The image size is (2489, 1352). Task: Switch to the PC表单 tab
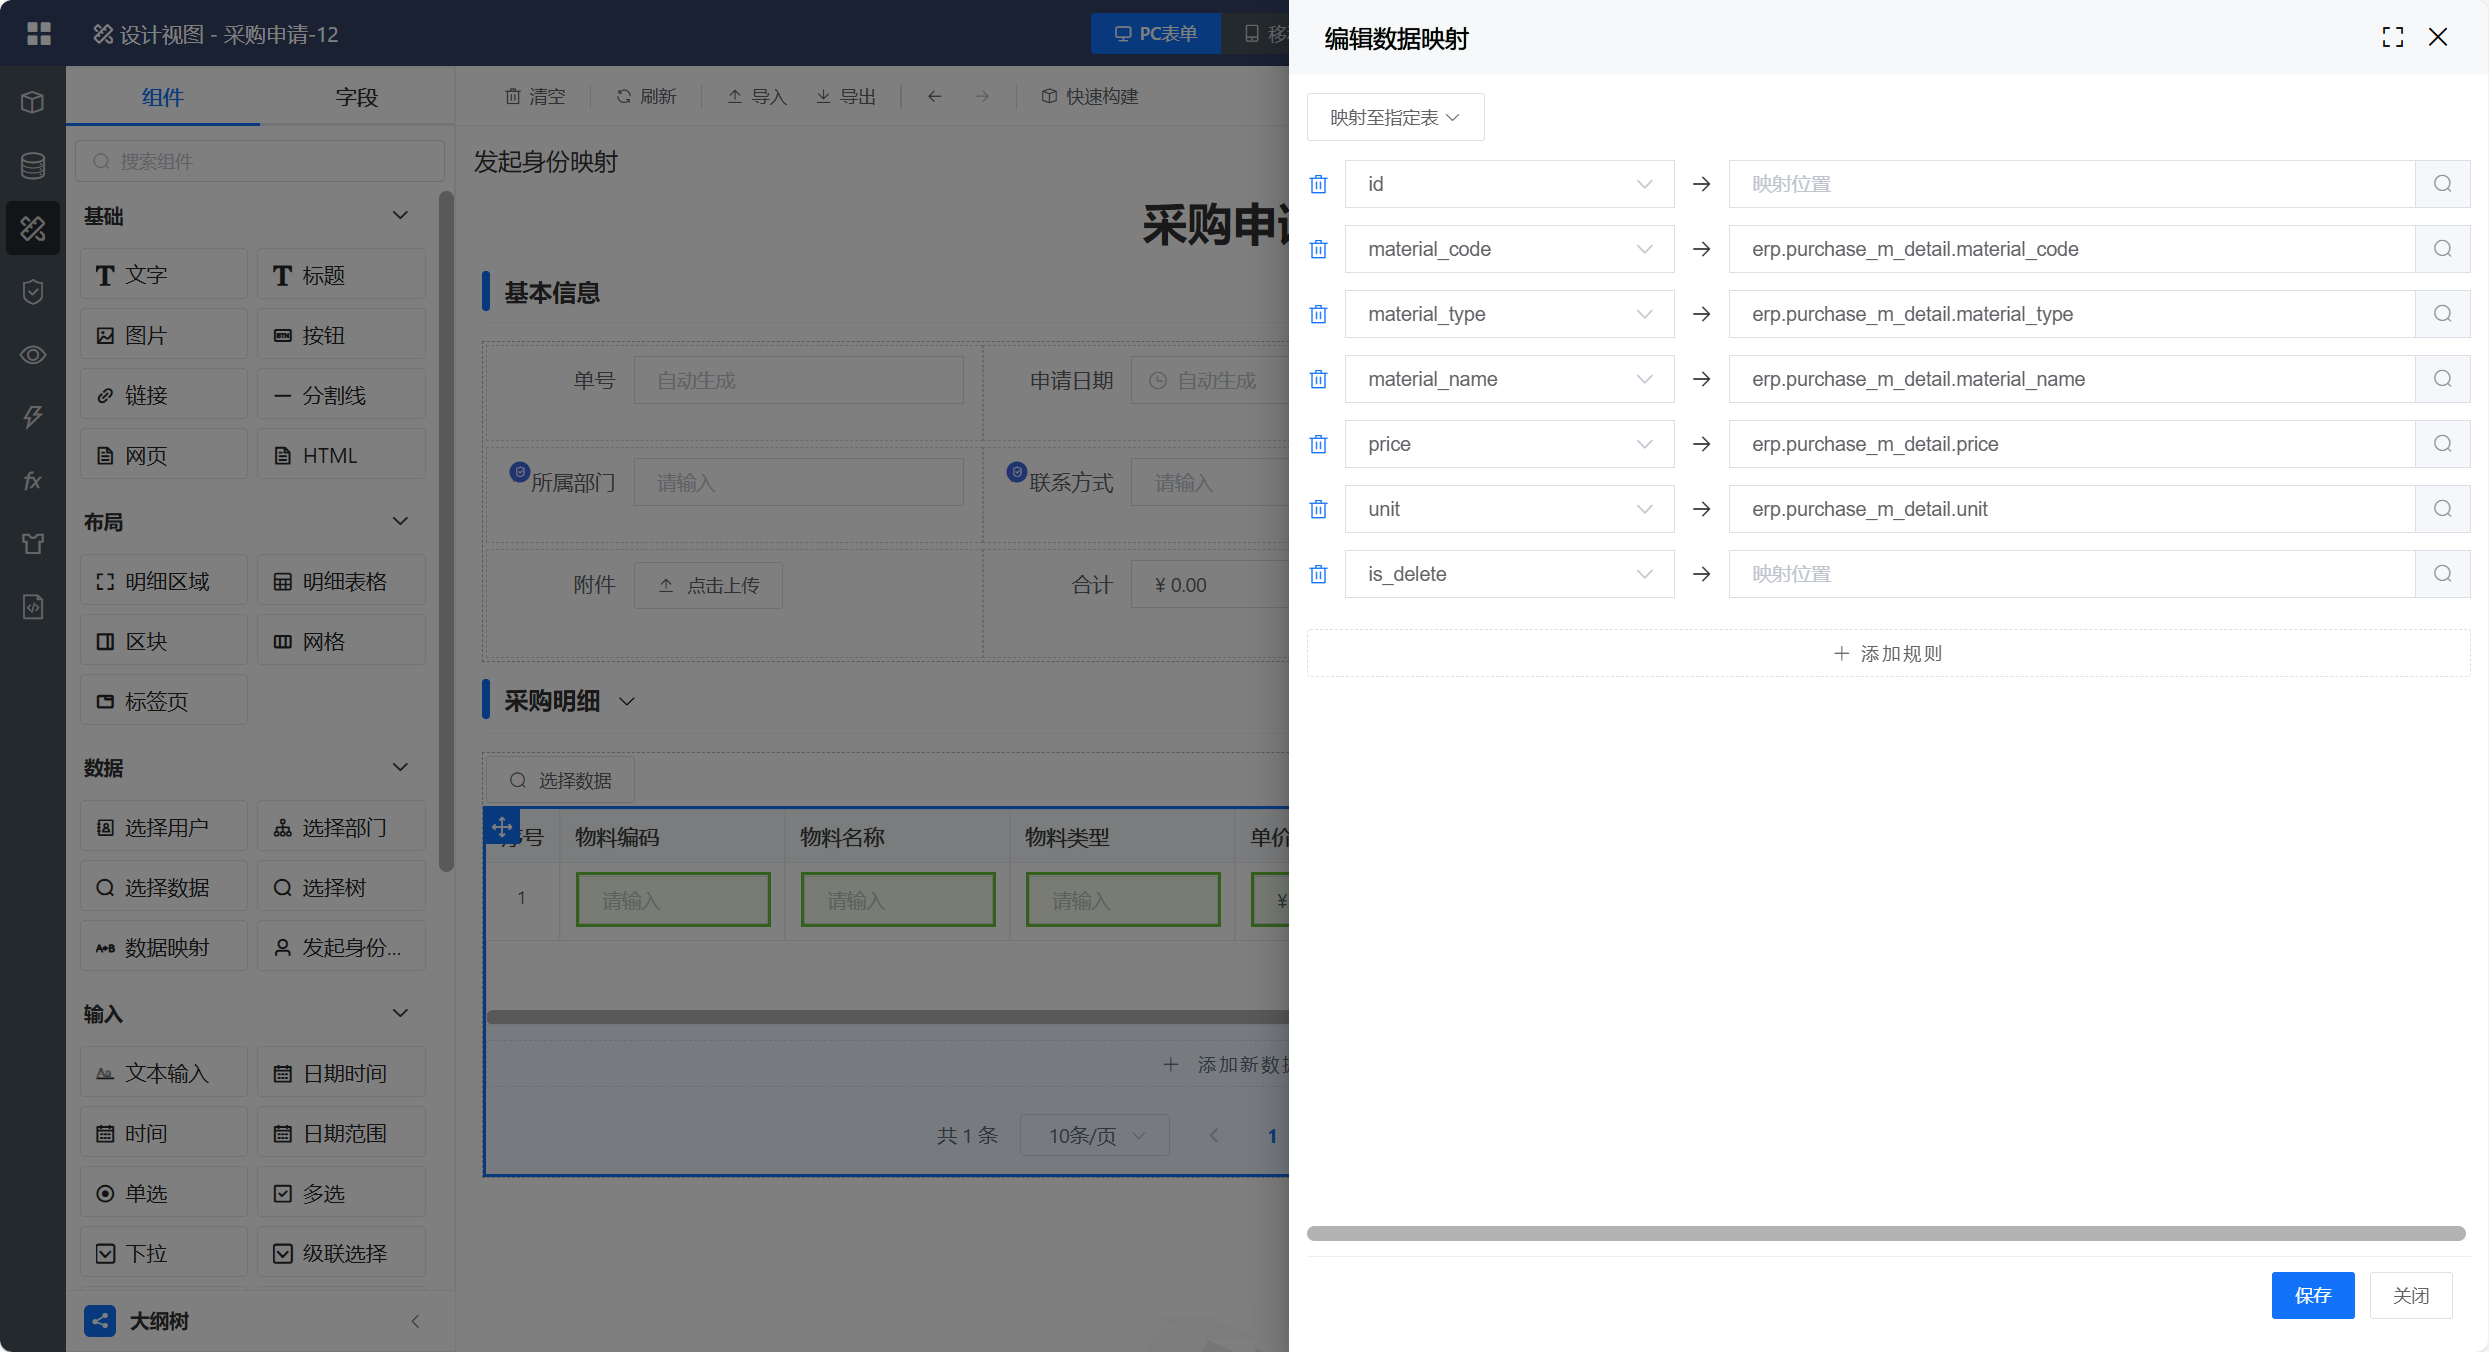coord(1155,34)
